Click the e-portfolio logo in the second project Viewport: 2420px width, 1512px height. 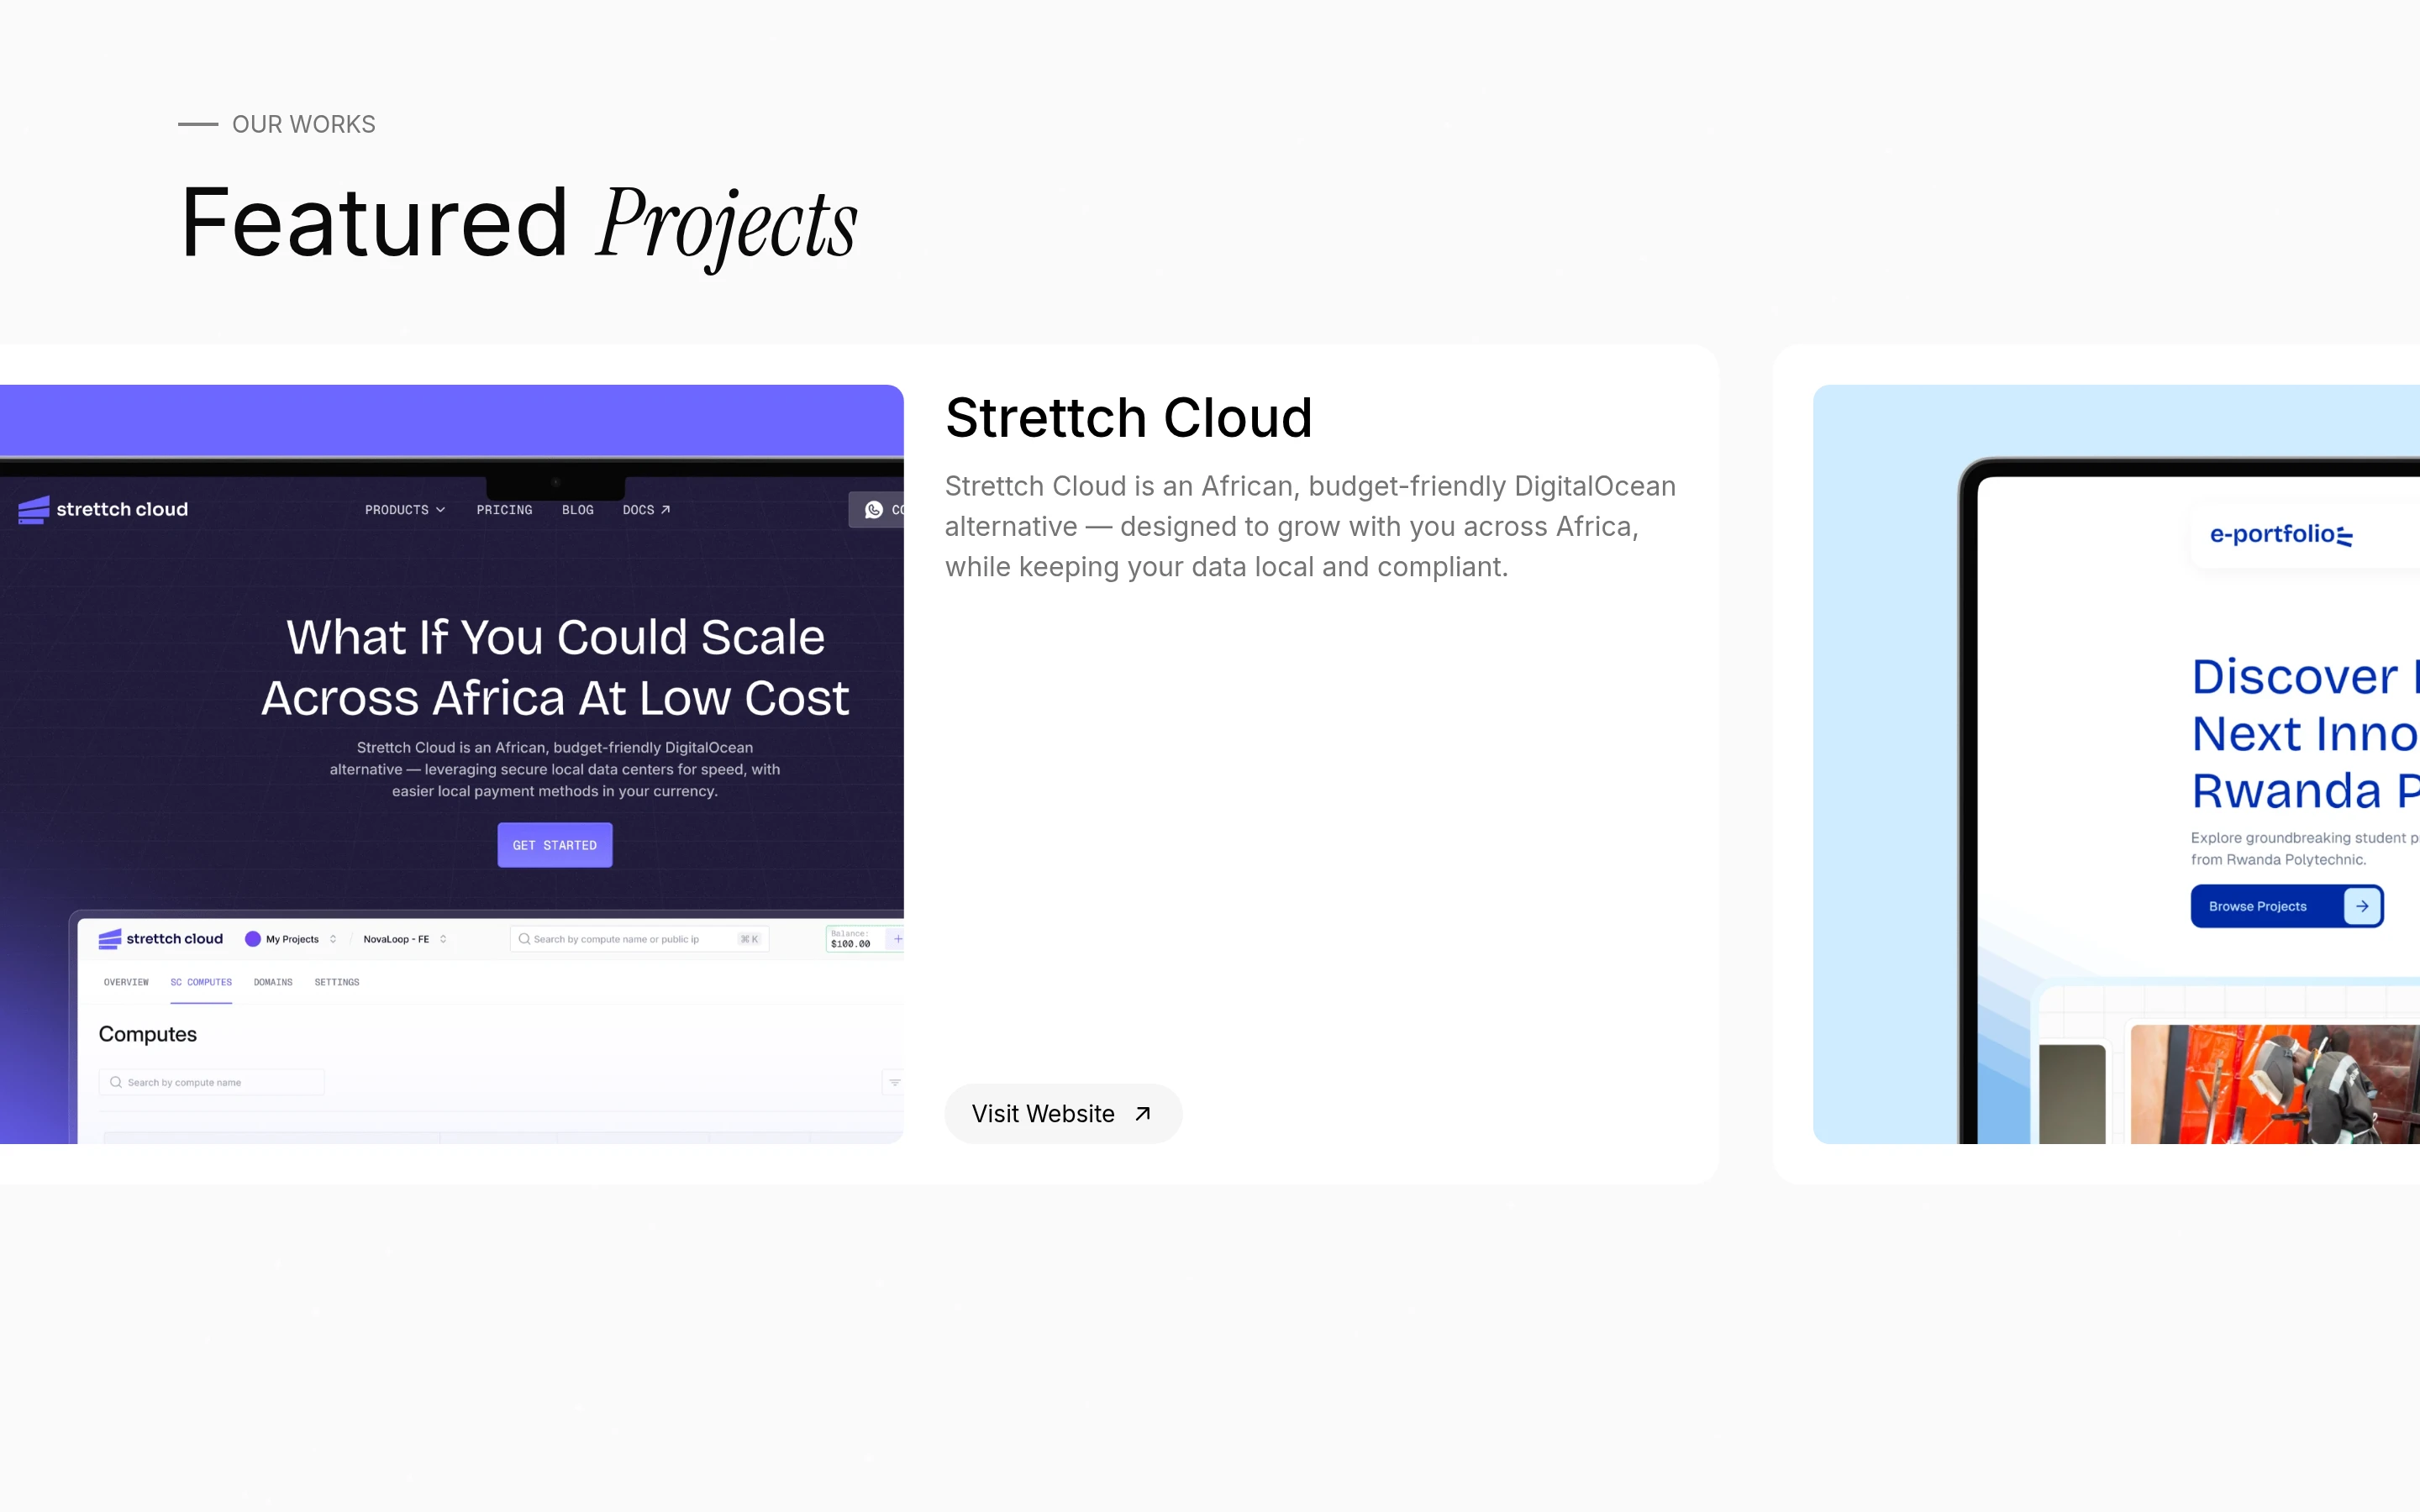click(2281, 535)
